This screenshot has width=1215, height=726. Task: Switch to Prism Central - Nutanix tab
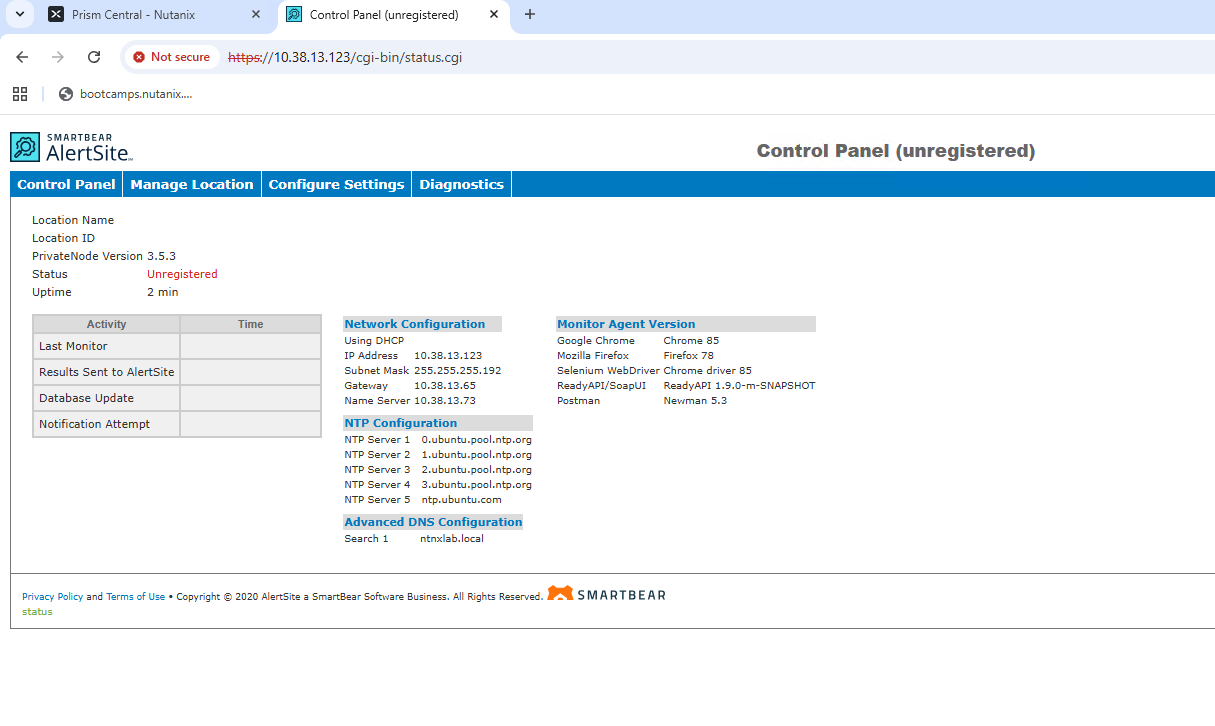155,15
